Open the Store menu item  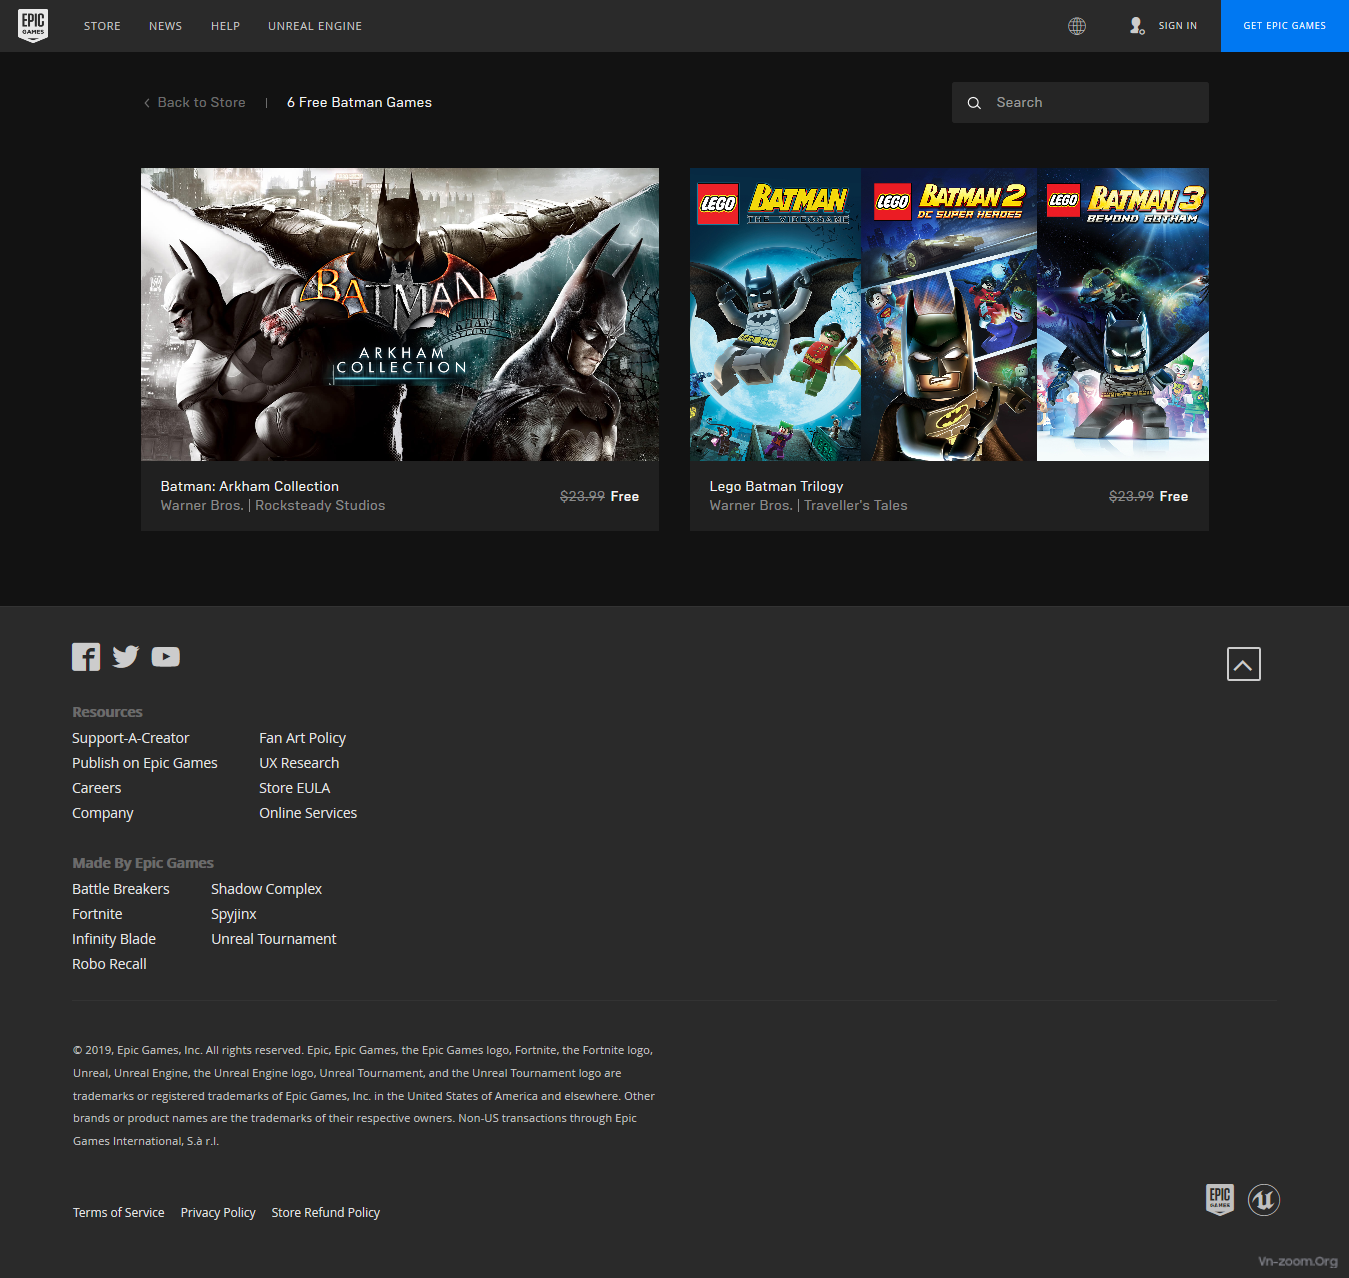[x=102, y=26]
